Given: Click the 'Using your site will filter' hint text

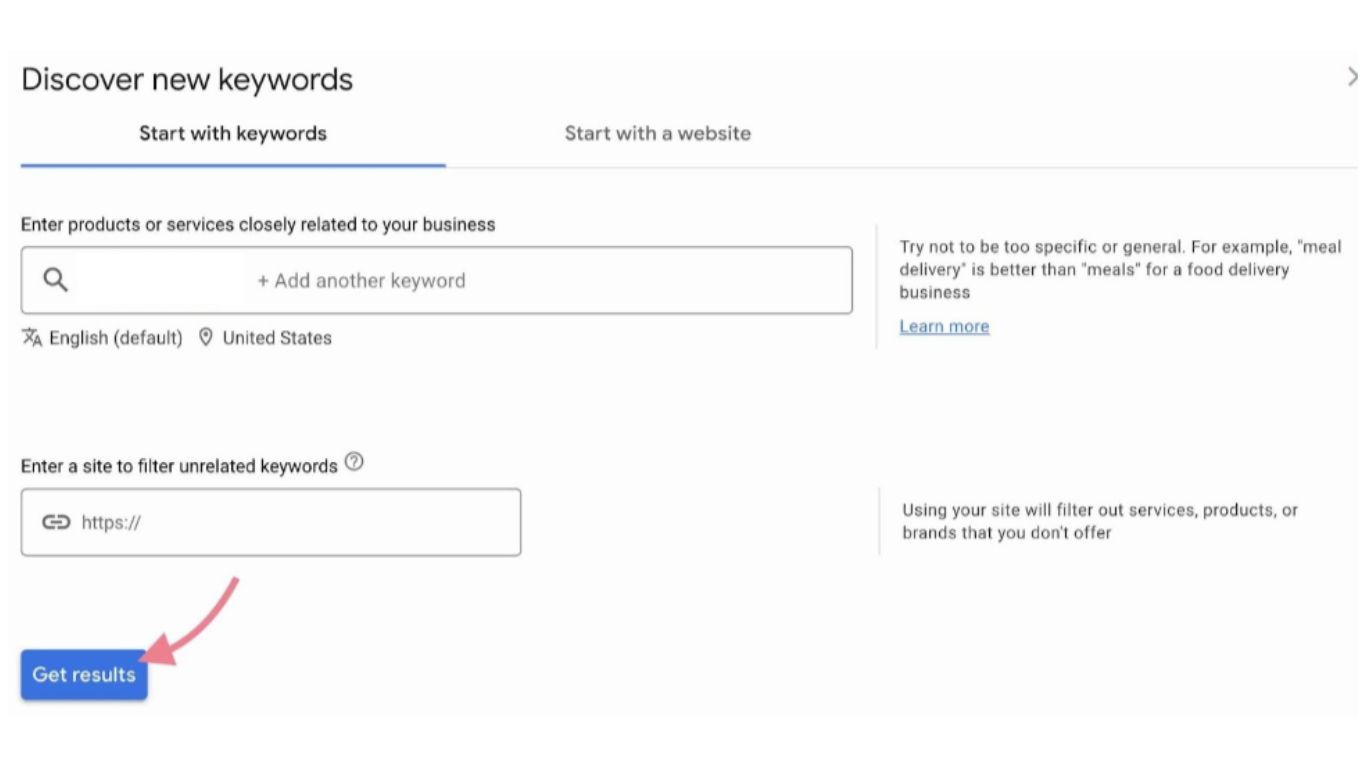Looking at the screenshot, I should point(1100,521).
